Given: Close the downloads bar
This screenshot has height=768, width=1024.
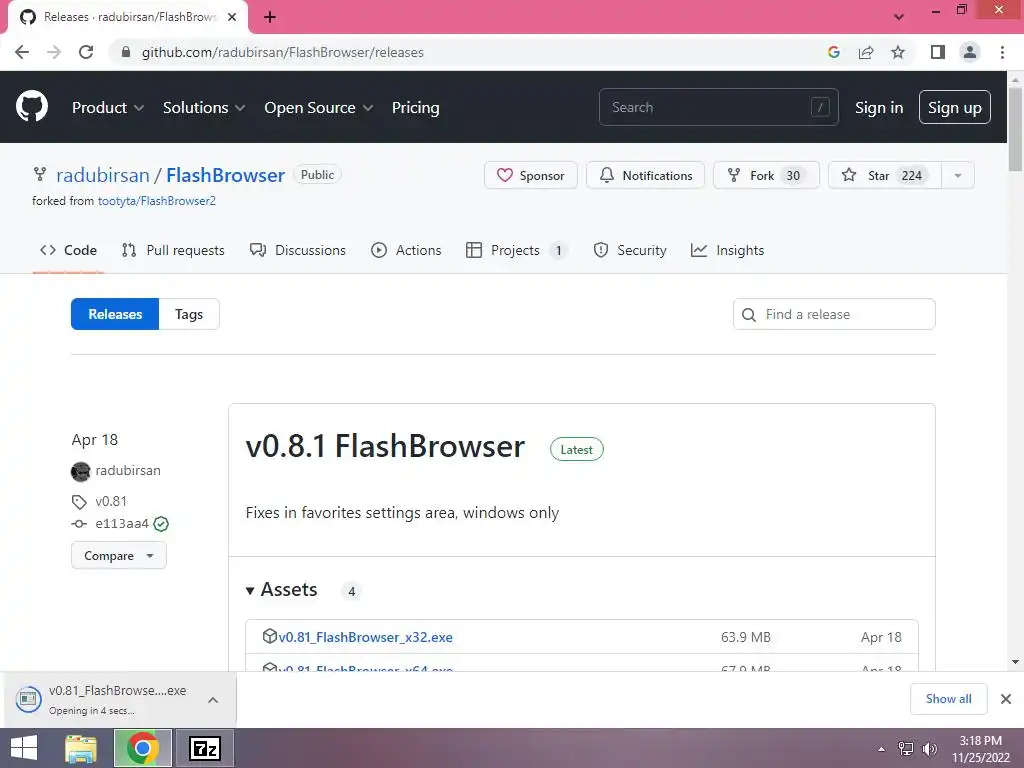Looking at the screenshot, I should point(1006,699).
